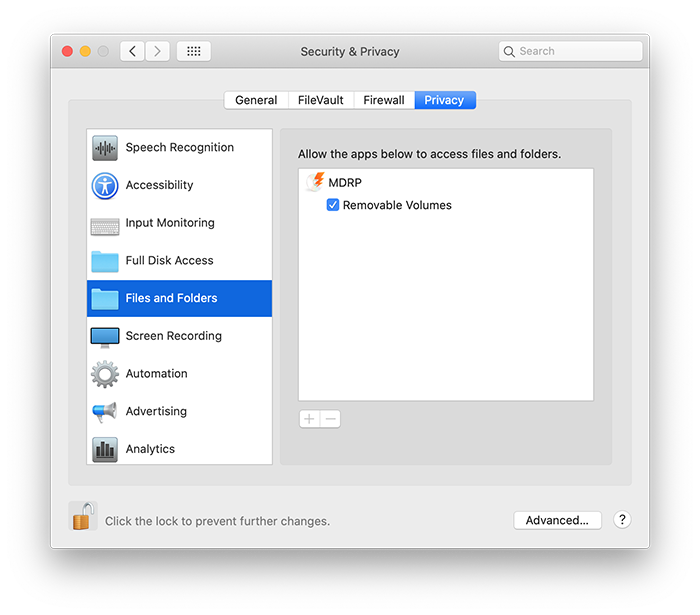
Task: Select the Analytics category label
Action: [x=150, y=449]
